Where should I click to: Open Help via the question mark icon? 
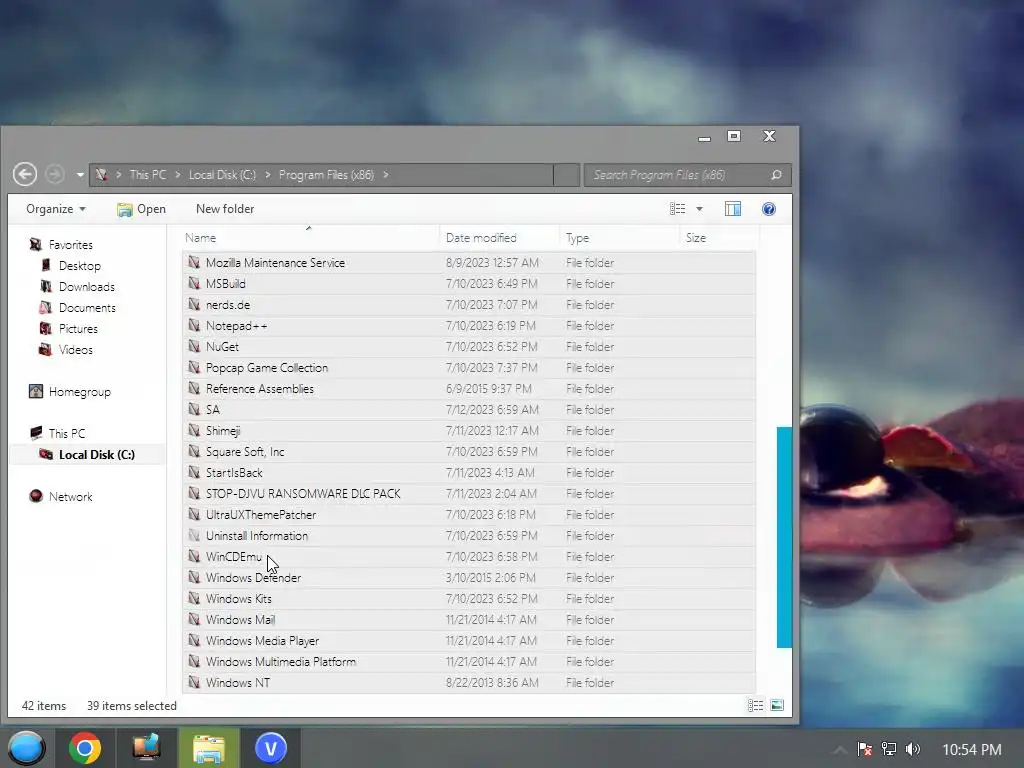click(769, 209)
